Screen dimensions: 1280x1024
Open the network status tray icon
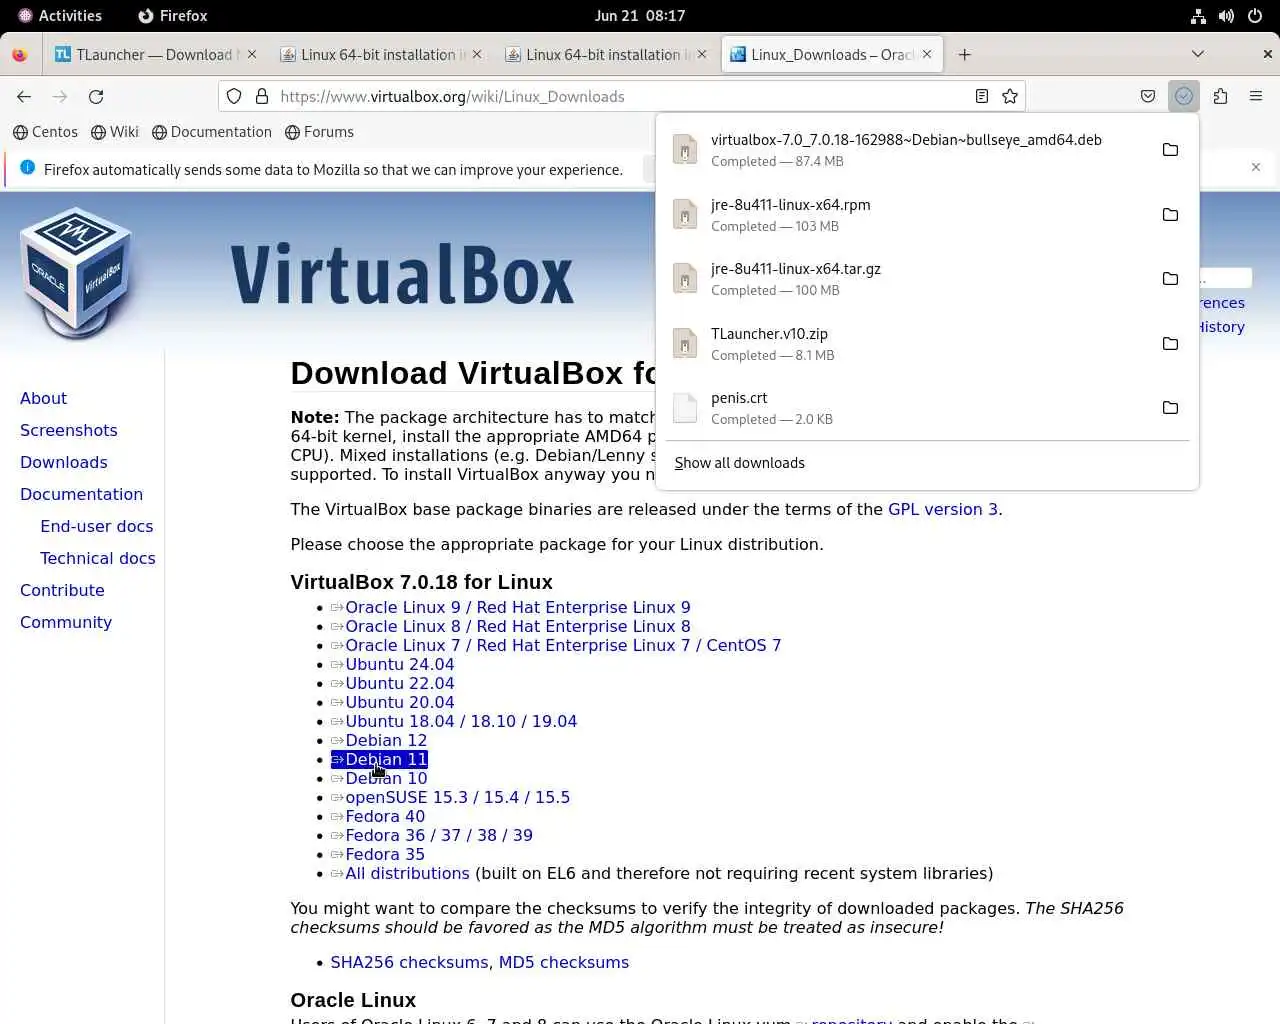click(x=1198, y=16)
